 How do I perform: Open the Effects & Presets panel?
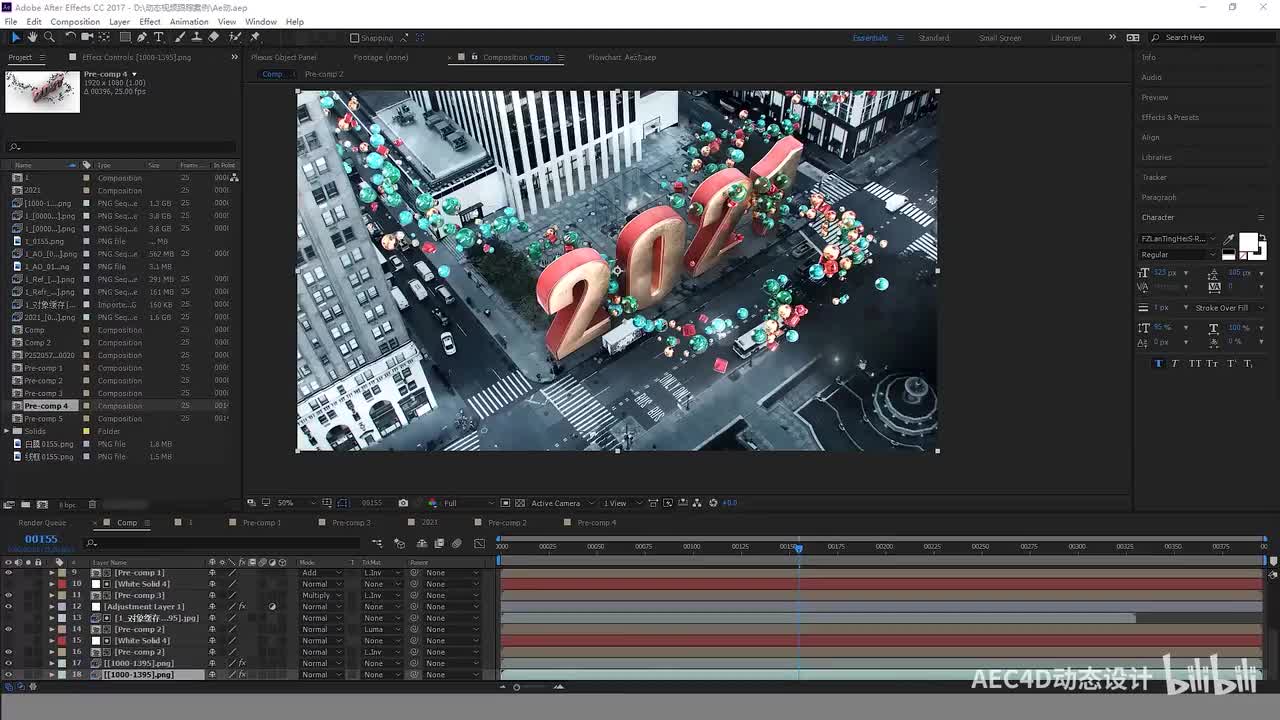click(x=1170, y=117)
